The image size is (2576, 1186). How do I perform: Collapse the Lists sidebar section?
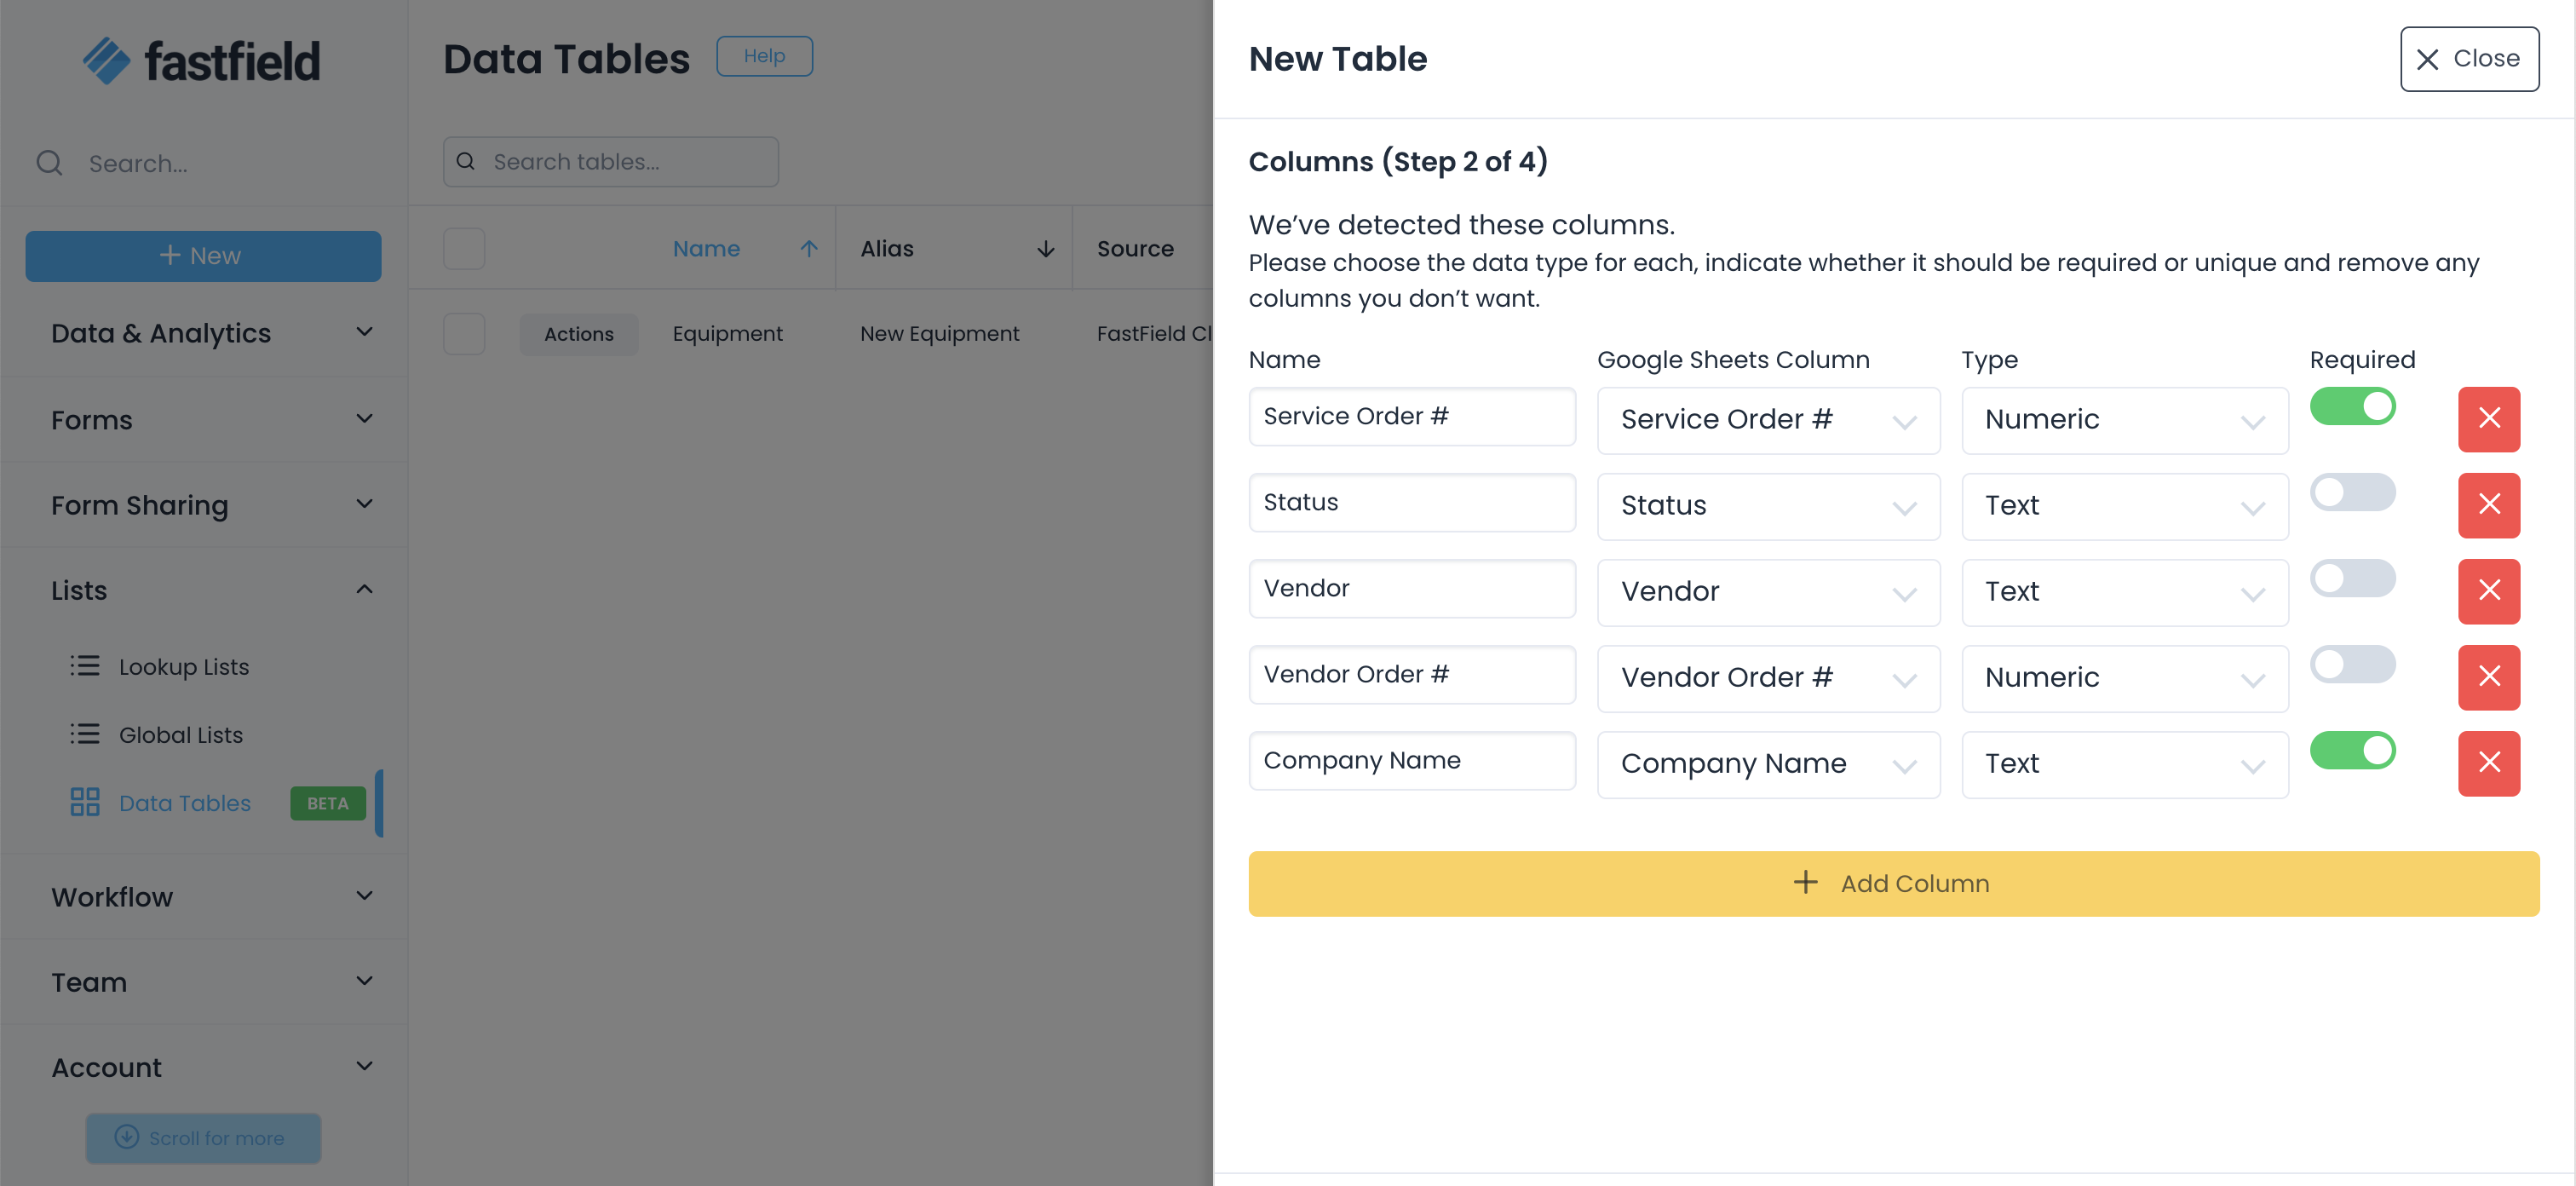[364, 590]
